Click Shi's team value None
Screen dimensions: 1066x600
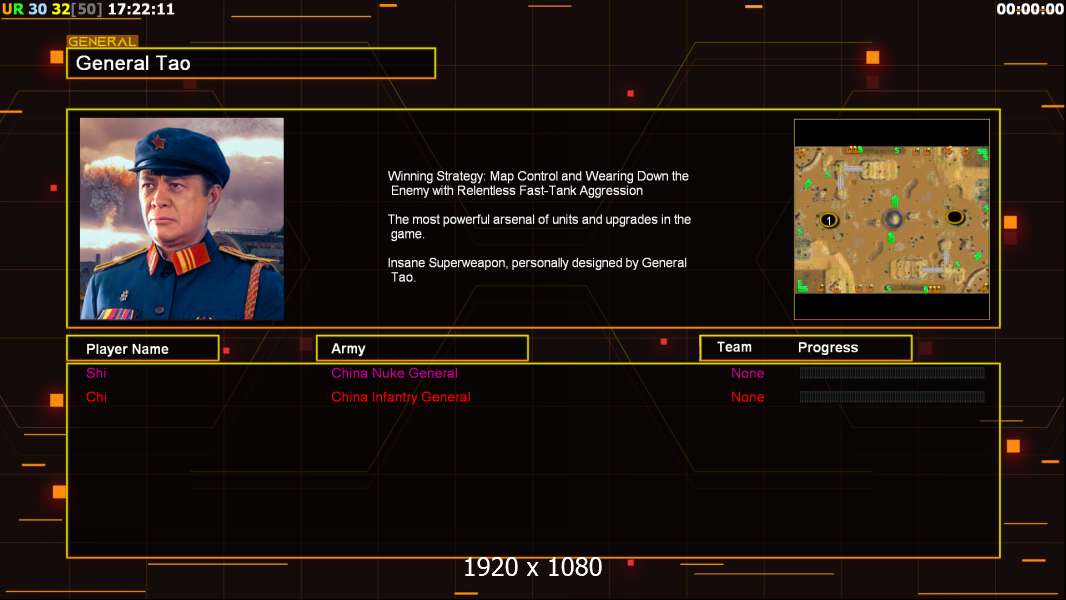pyautogui.click(x=747, y=373)
